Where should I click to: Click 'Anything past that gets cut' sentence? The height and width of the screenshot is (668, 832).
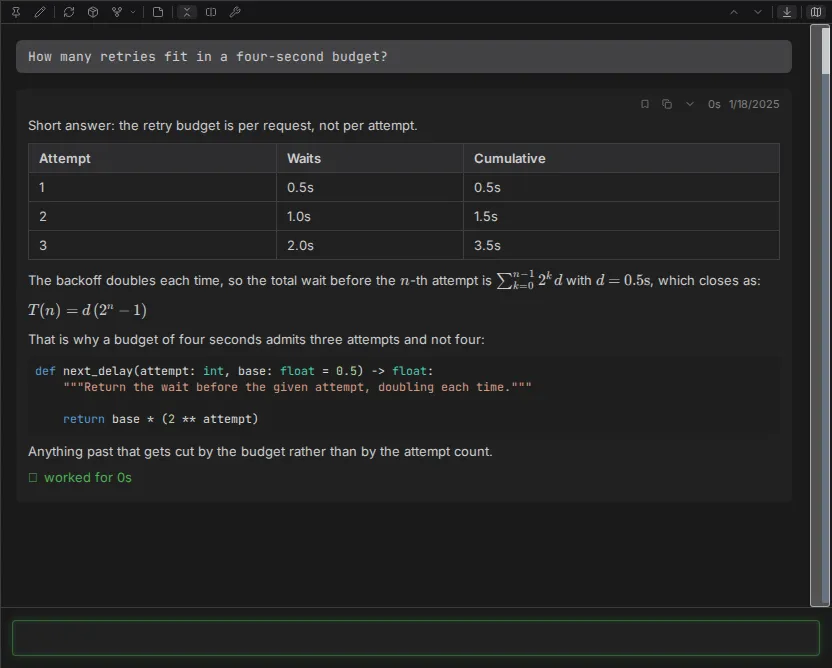[260, 452]
